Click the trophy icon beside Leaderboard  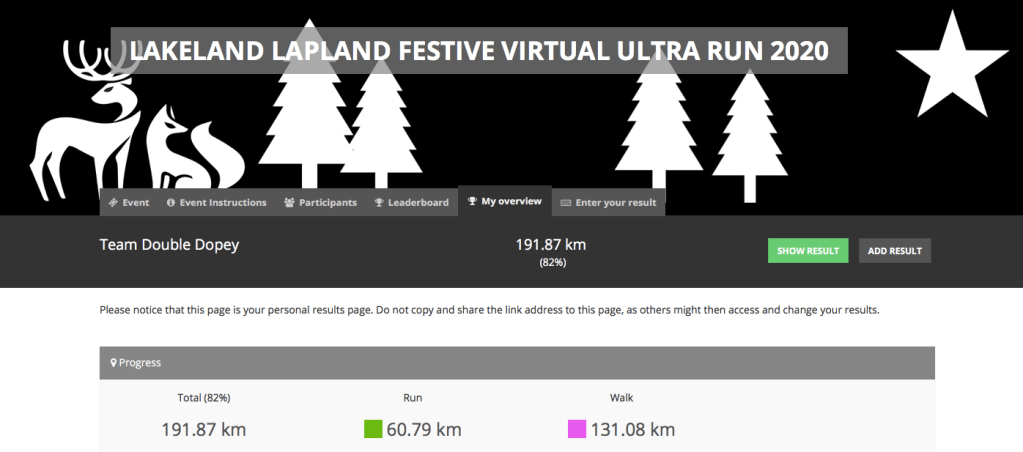click(379, 203)
